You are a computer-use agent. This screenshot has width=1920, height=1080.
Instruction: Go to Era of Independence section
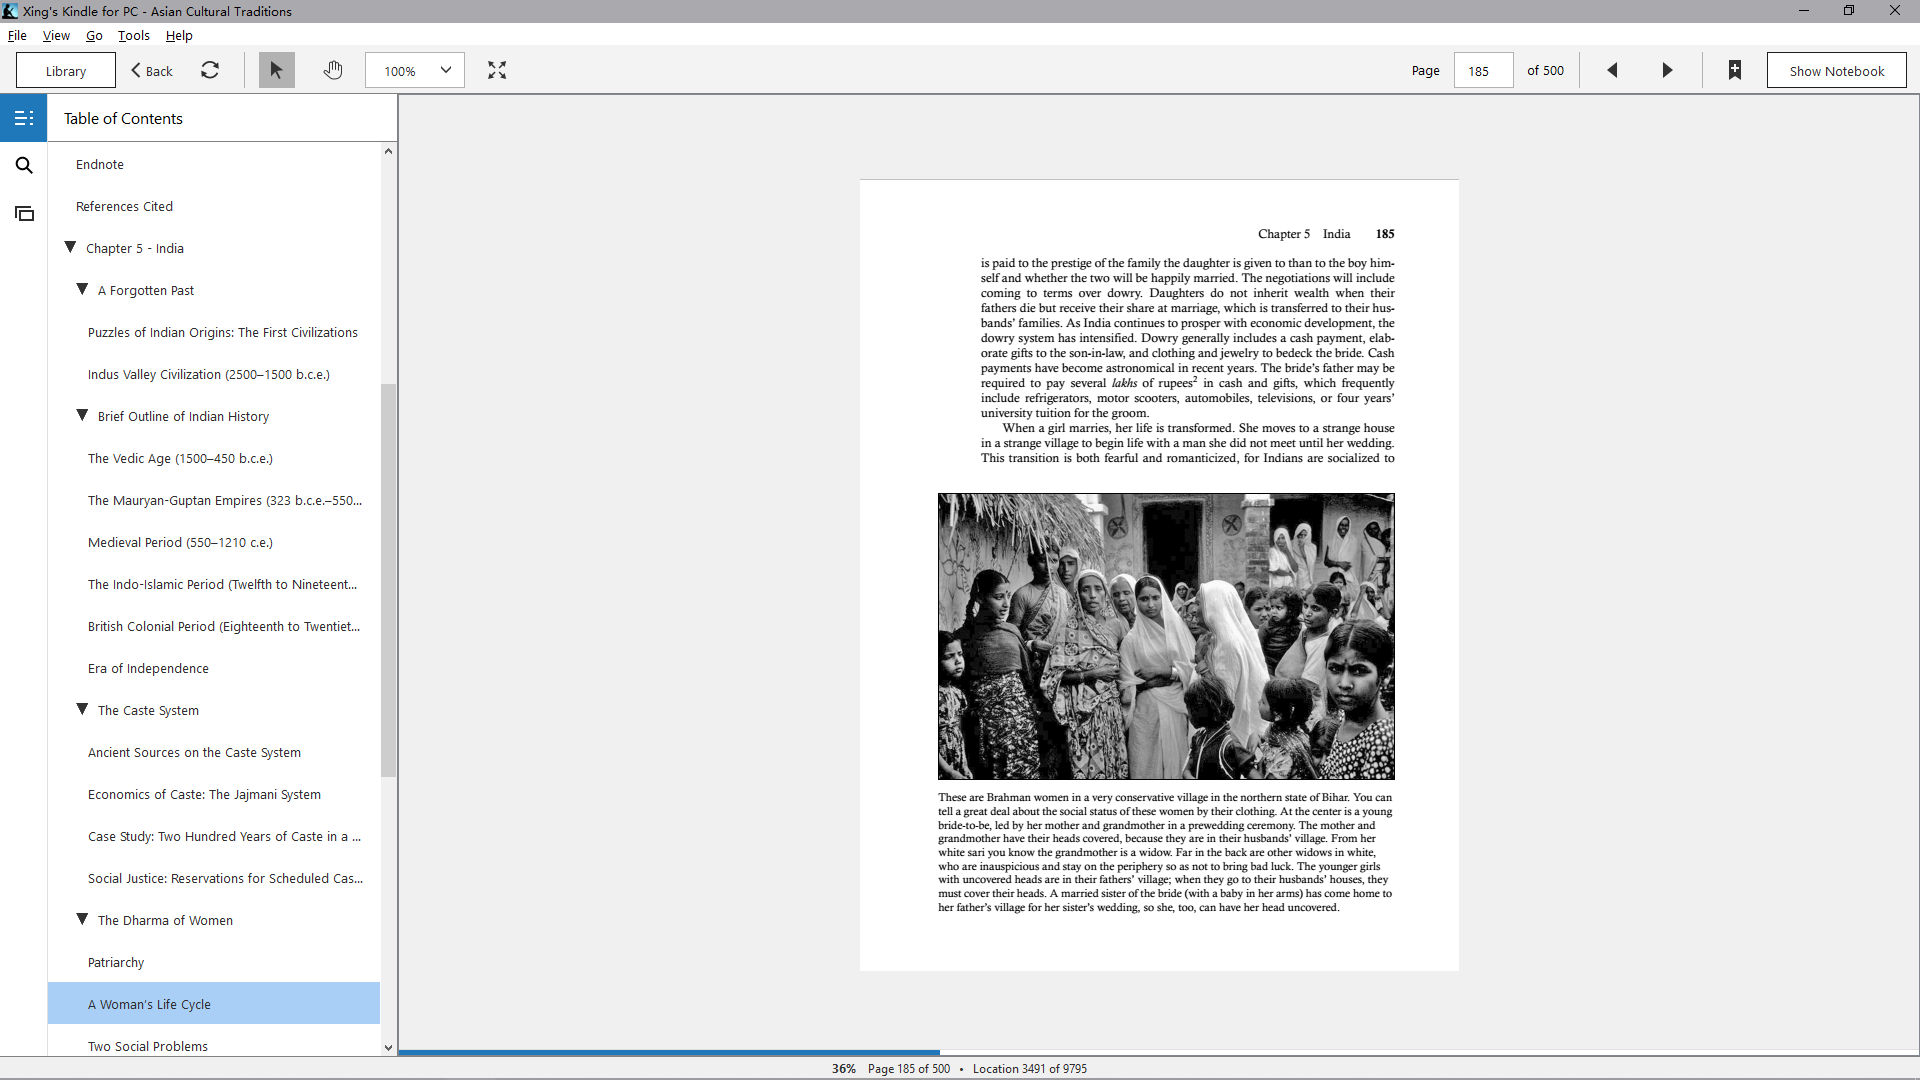coord(214,668)
